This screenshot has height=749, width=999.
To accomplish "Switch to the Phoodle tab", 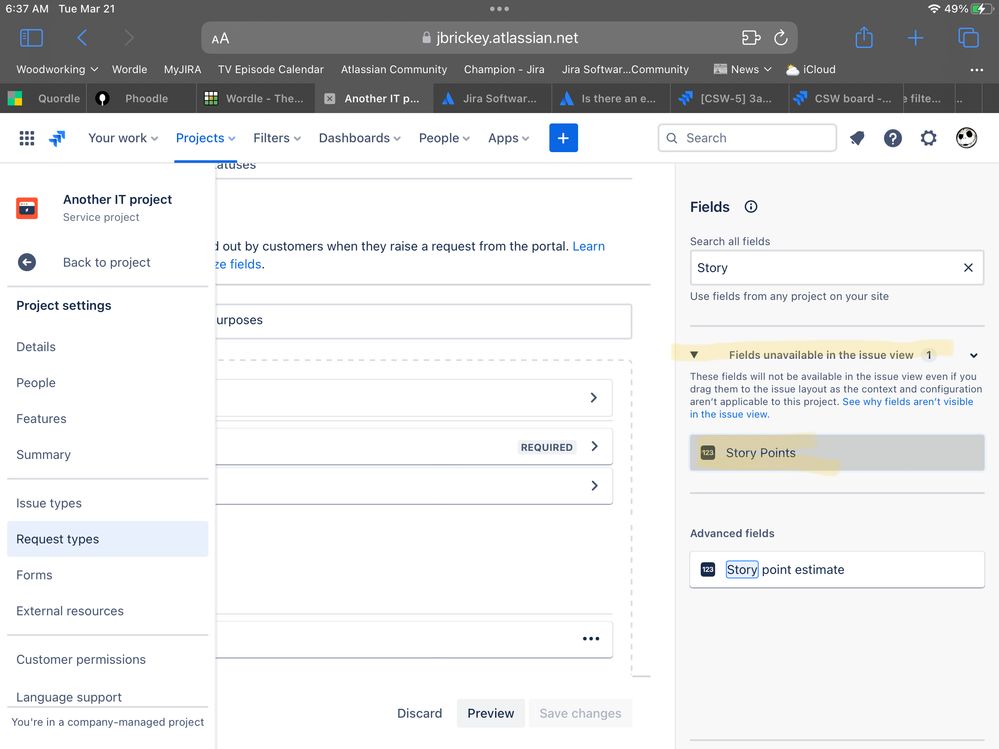I will (140, 99).
